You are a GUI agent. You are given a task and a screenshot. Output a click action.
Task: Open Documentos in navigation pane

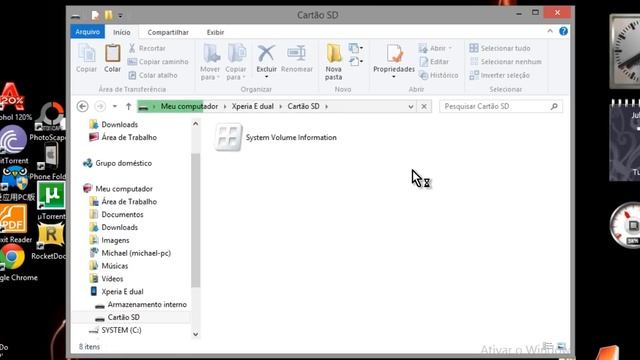116,214
